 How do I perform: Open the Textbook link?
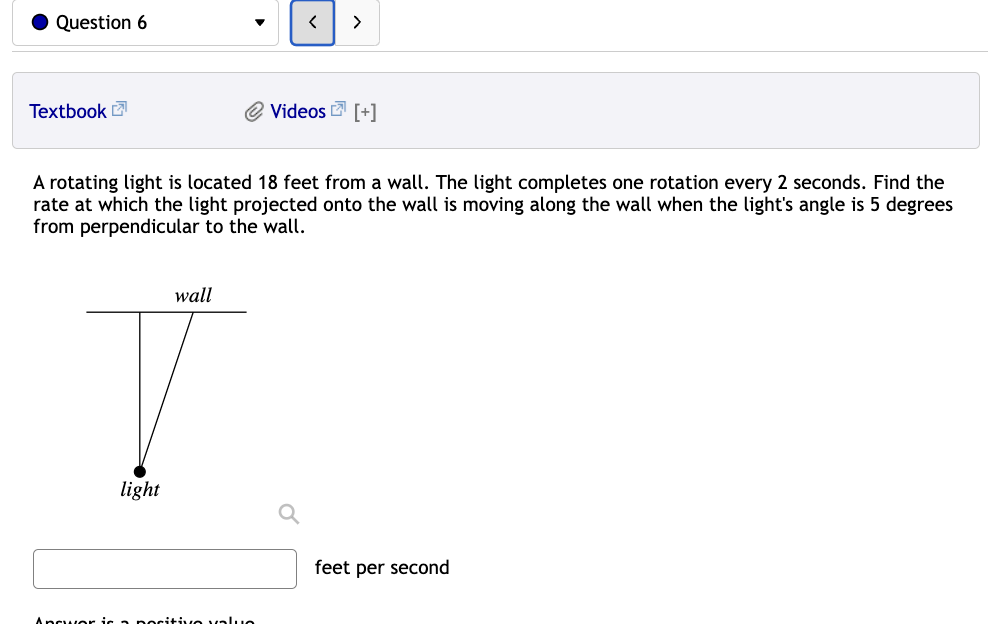click(68, 111)
